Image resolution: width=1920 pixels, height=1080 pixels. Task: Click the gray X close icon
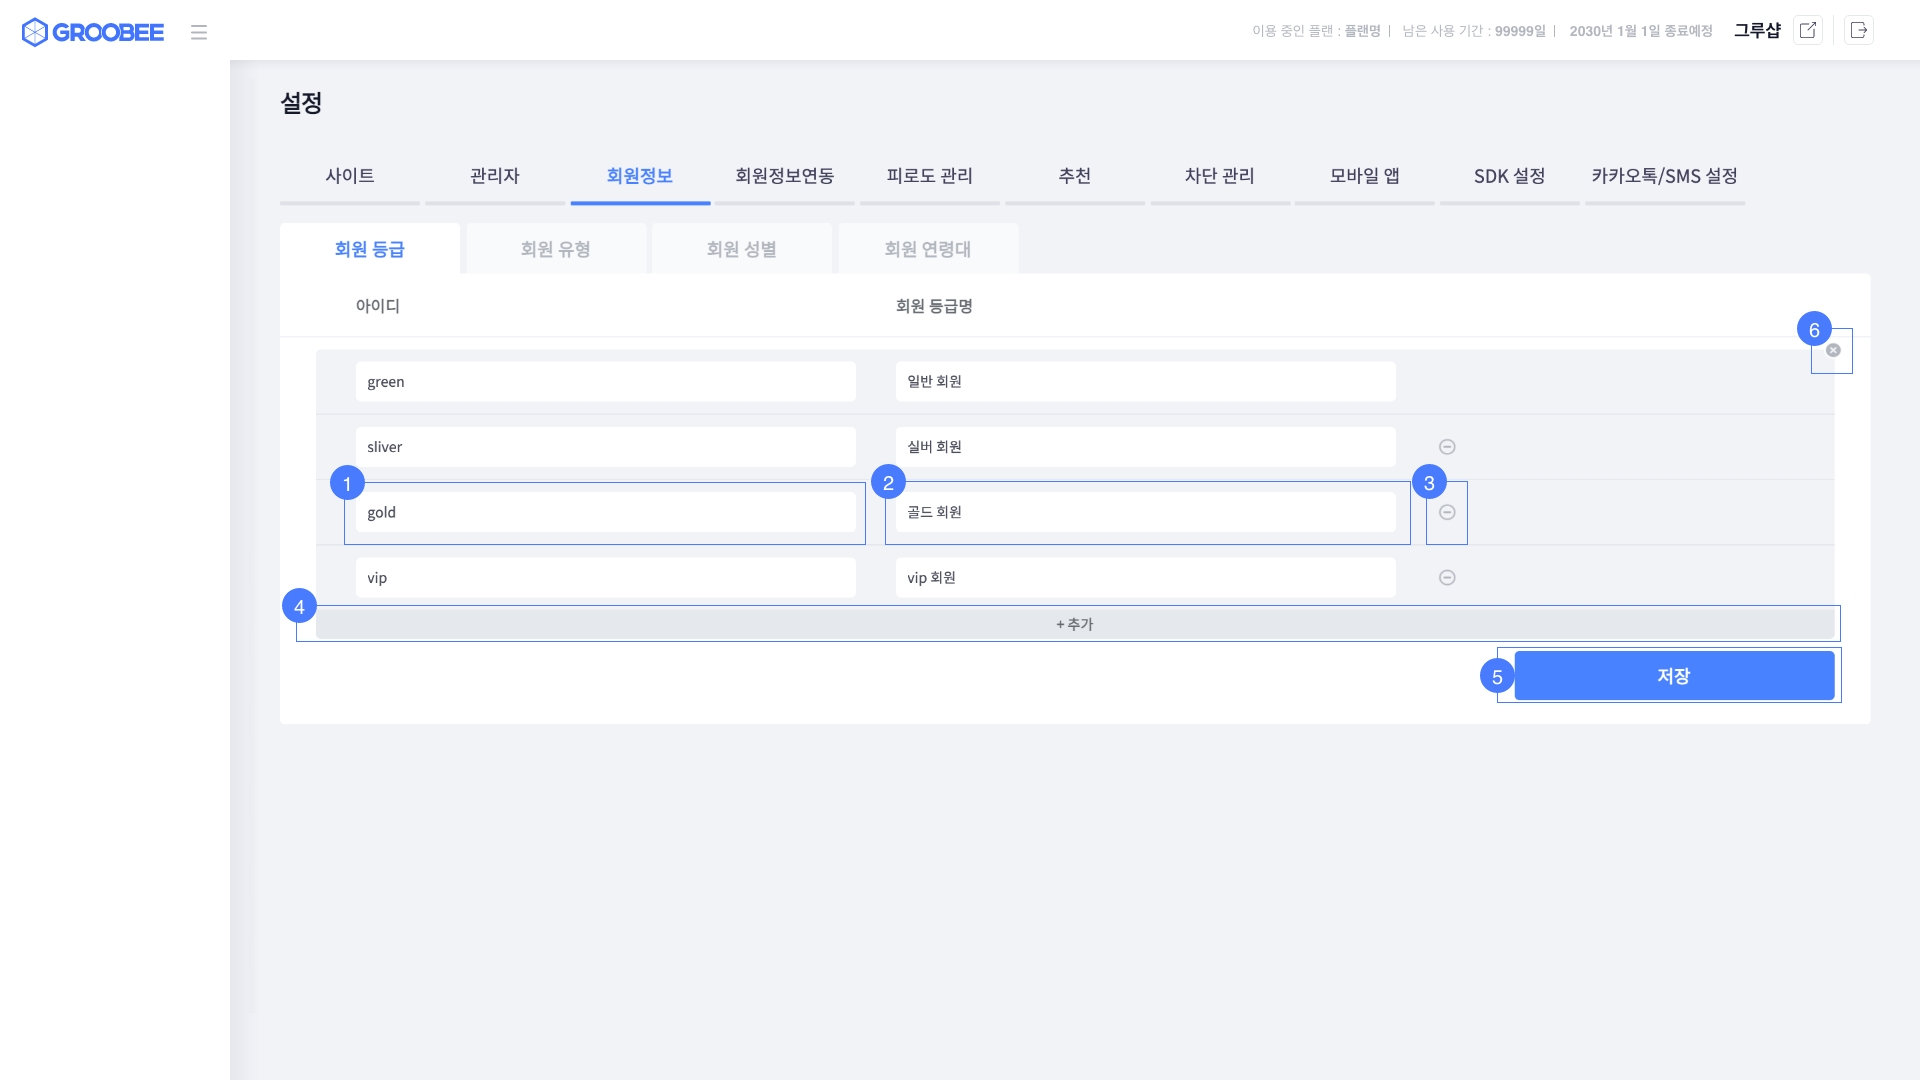point(1833,350)
